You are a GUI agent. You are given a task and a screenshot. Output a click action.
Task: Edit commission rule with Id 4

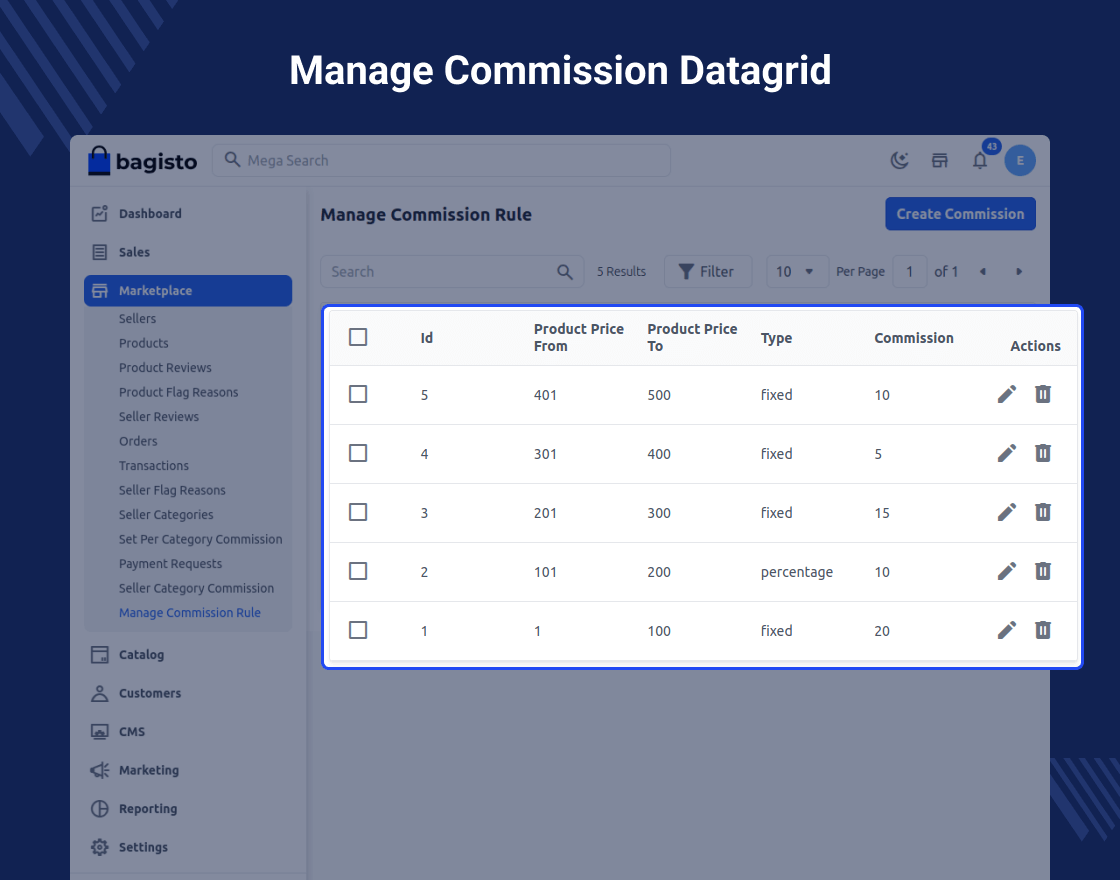click(1006, 453)
